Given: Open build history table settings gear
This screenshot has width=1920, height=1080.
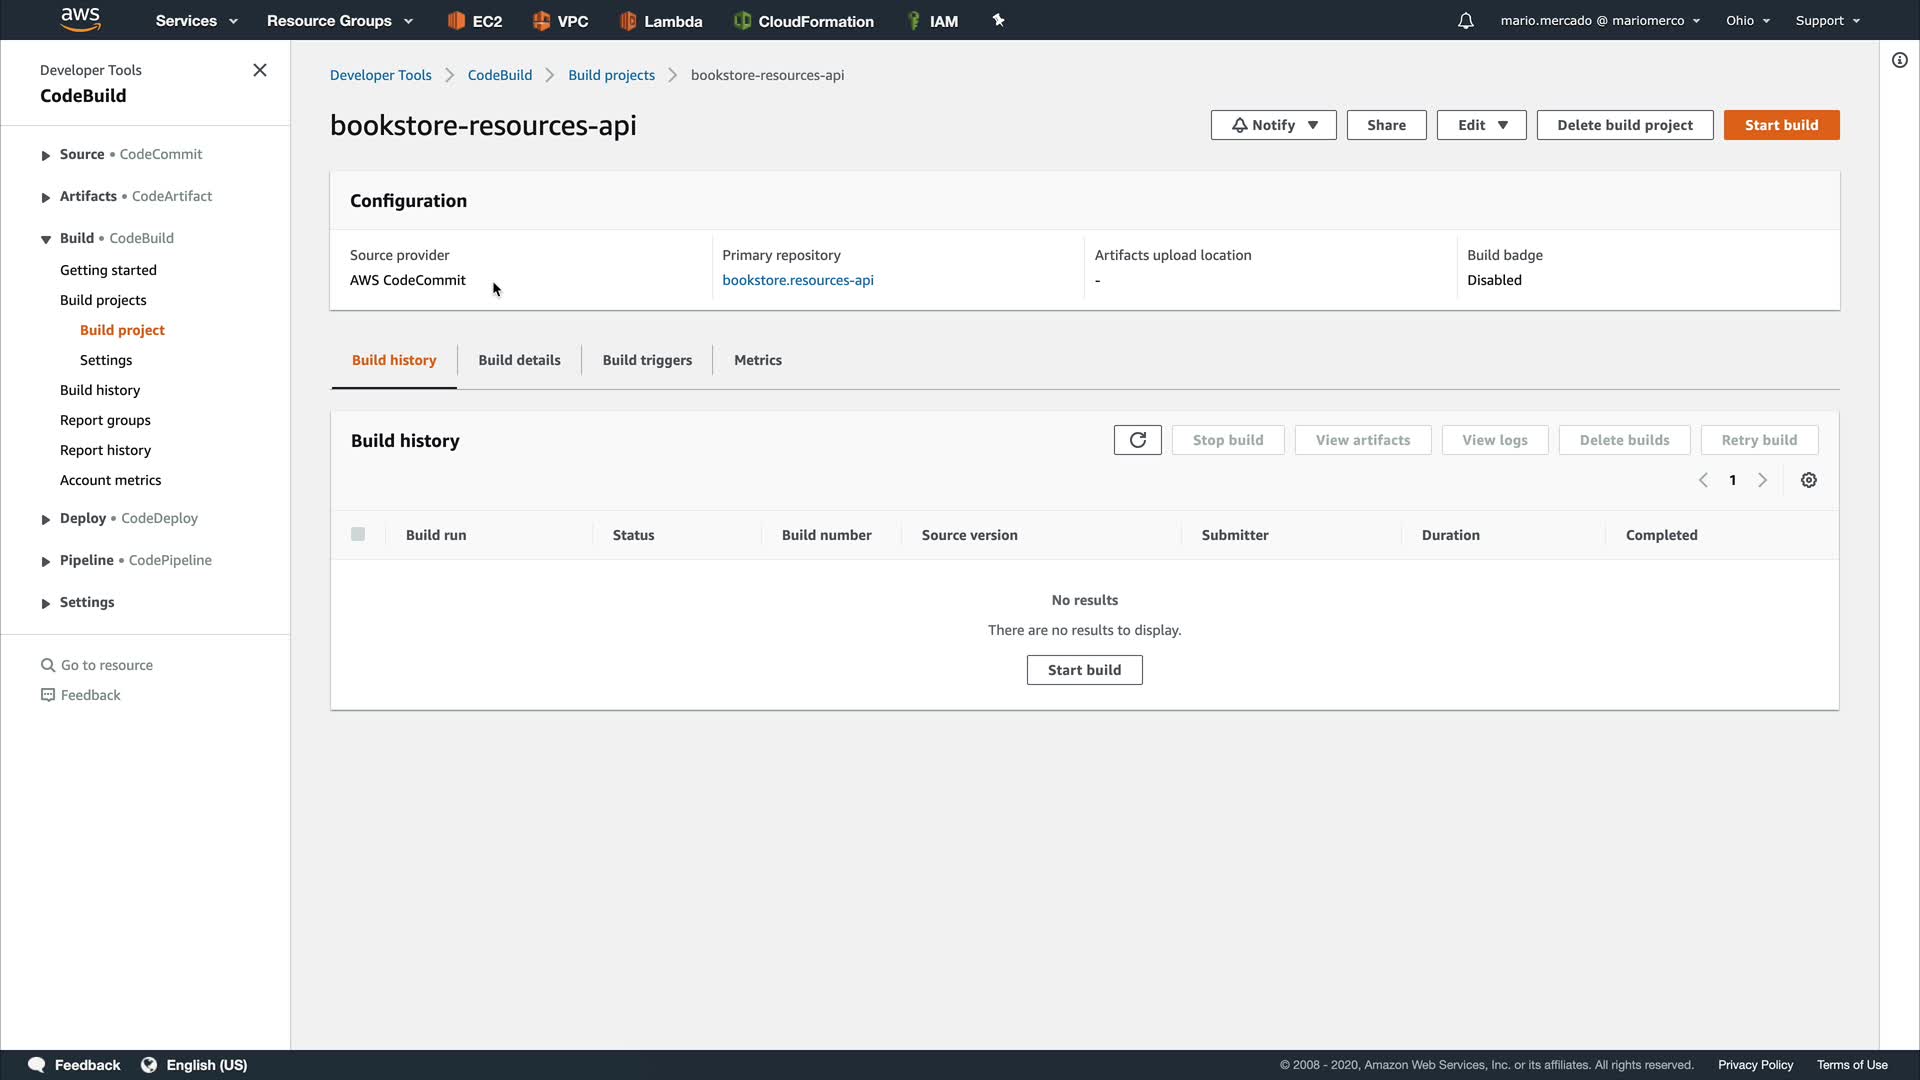Looking at the screenshot, I should point(1808,480).
